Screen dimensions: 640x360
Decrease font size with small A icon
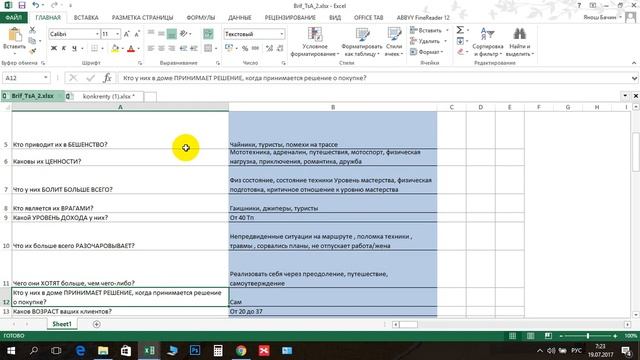pos(137,34)
